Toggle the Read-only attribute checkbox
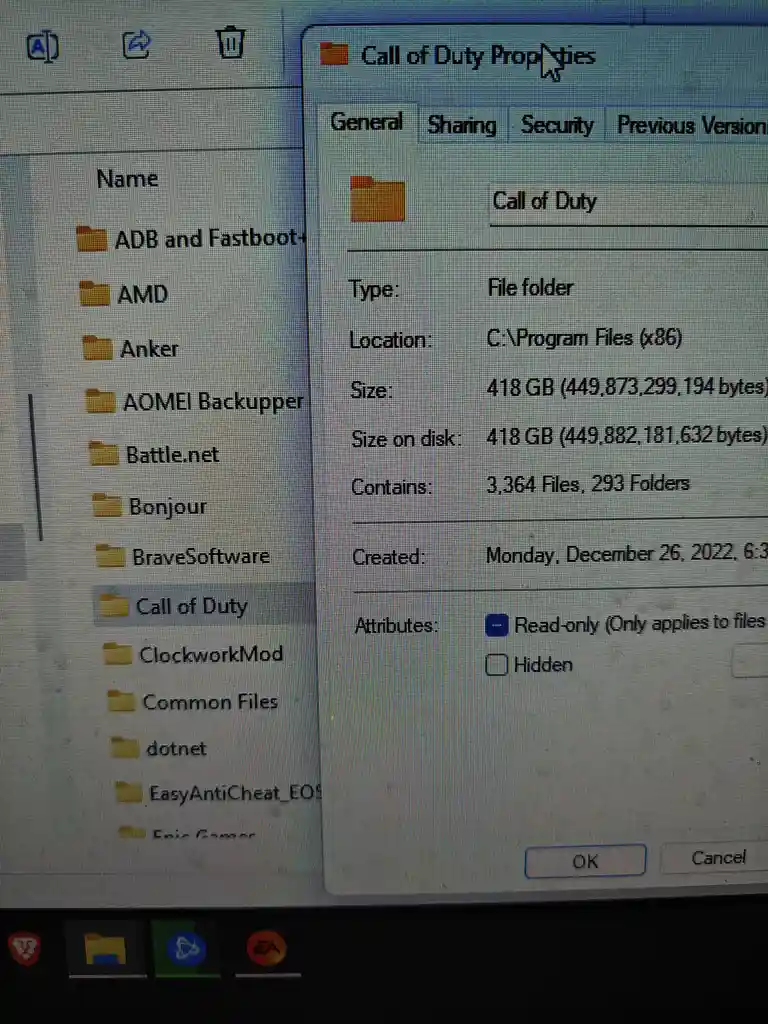768x1024 pixels. [497, 626]
